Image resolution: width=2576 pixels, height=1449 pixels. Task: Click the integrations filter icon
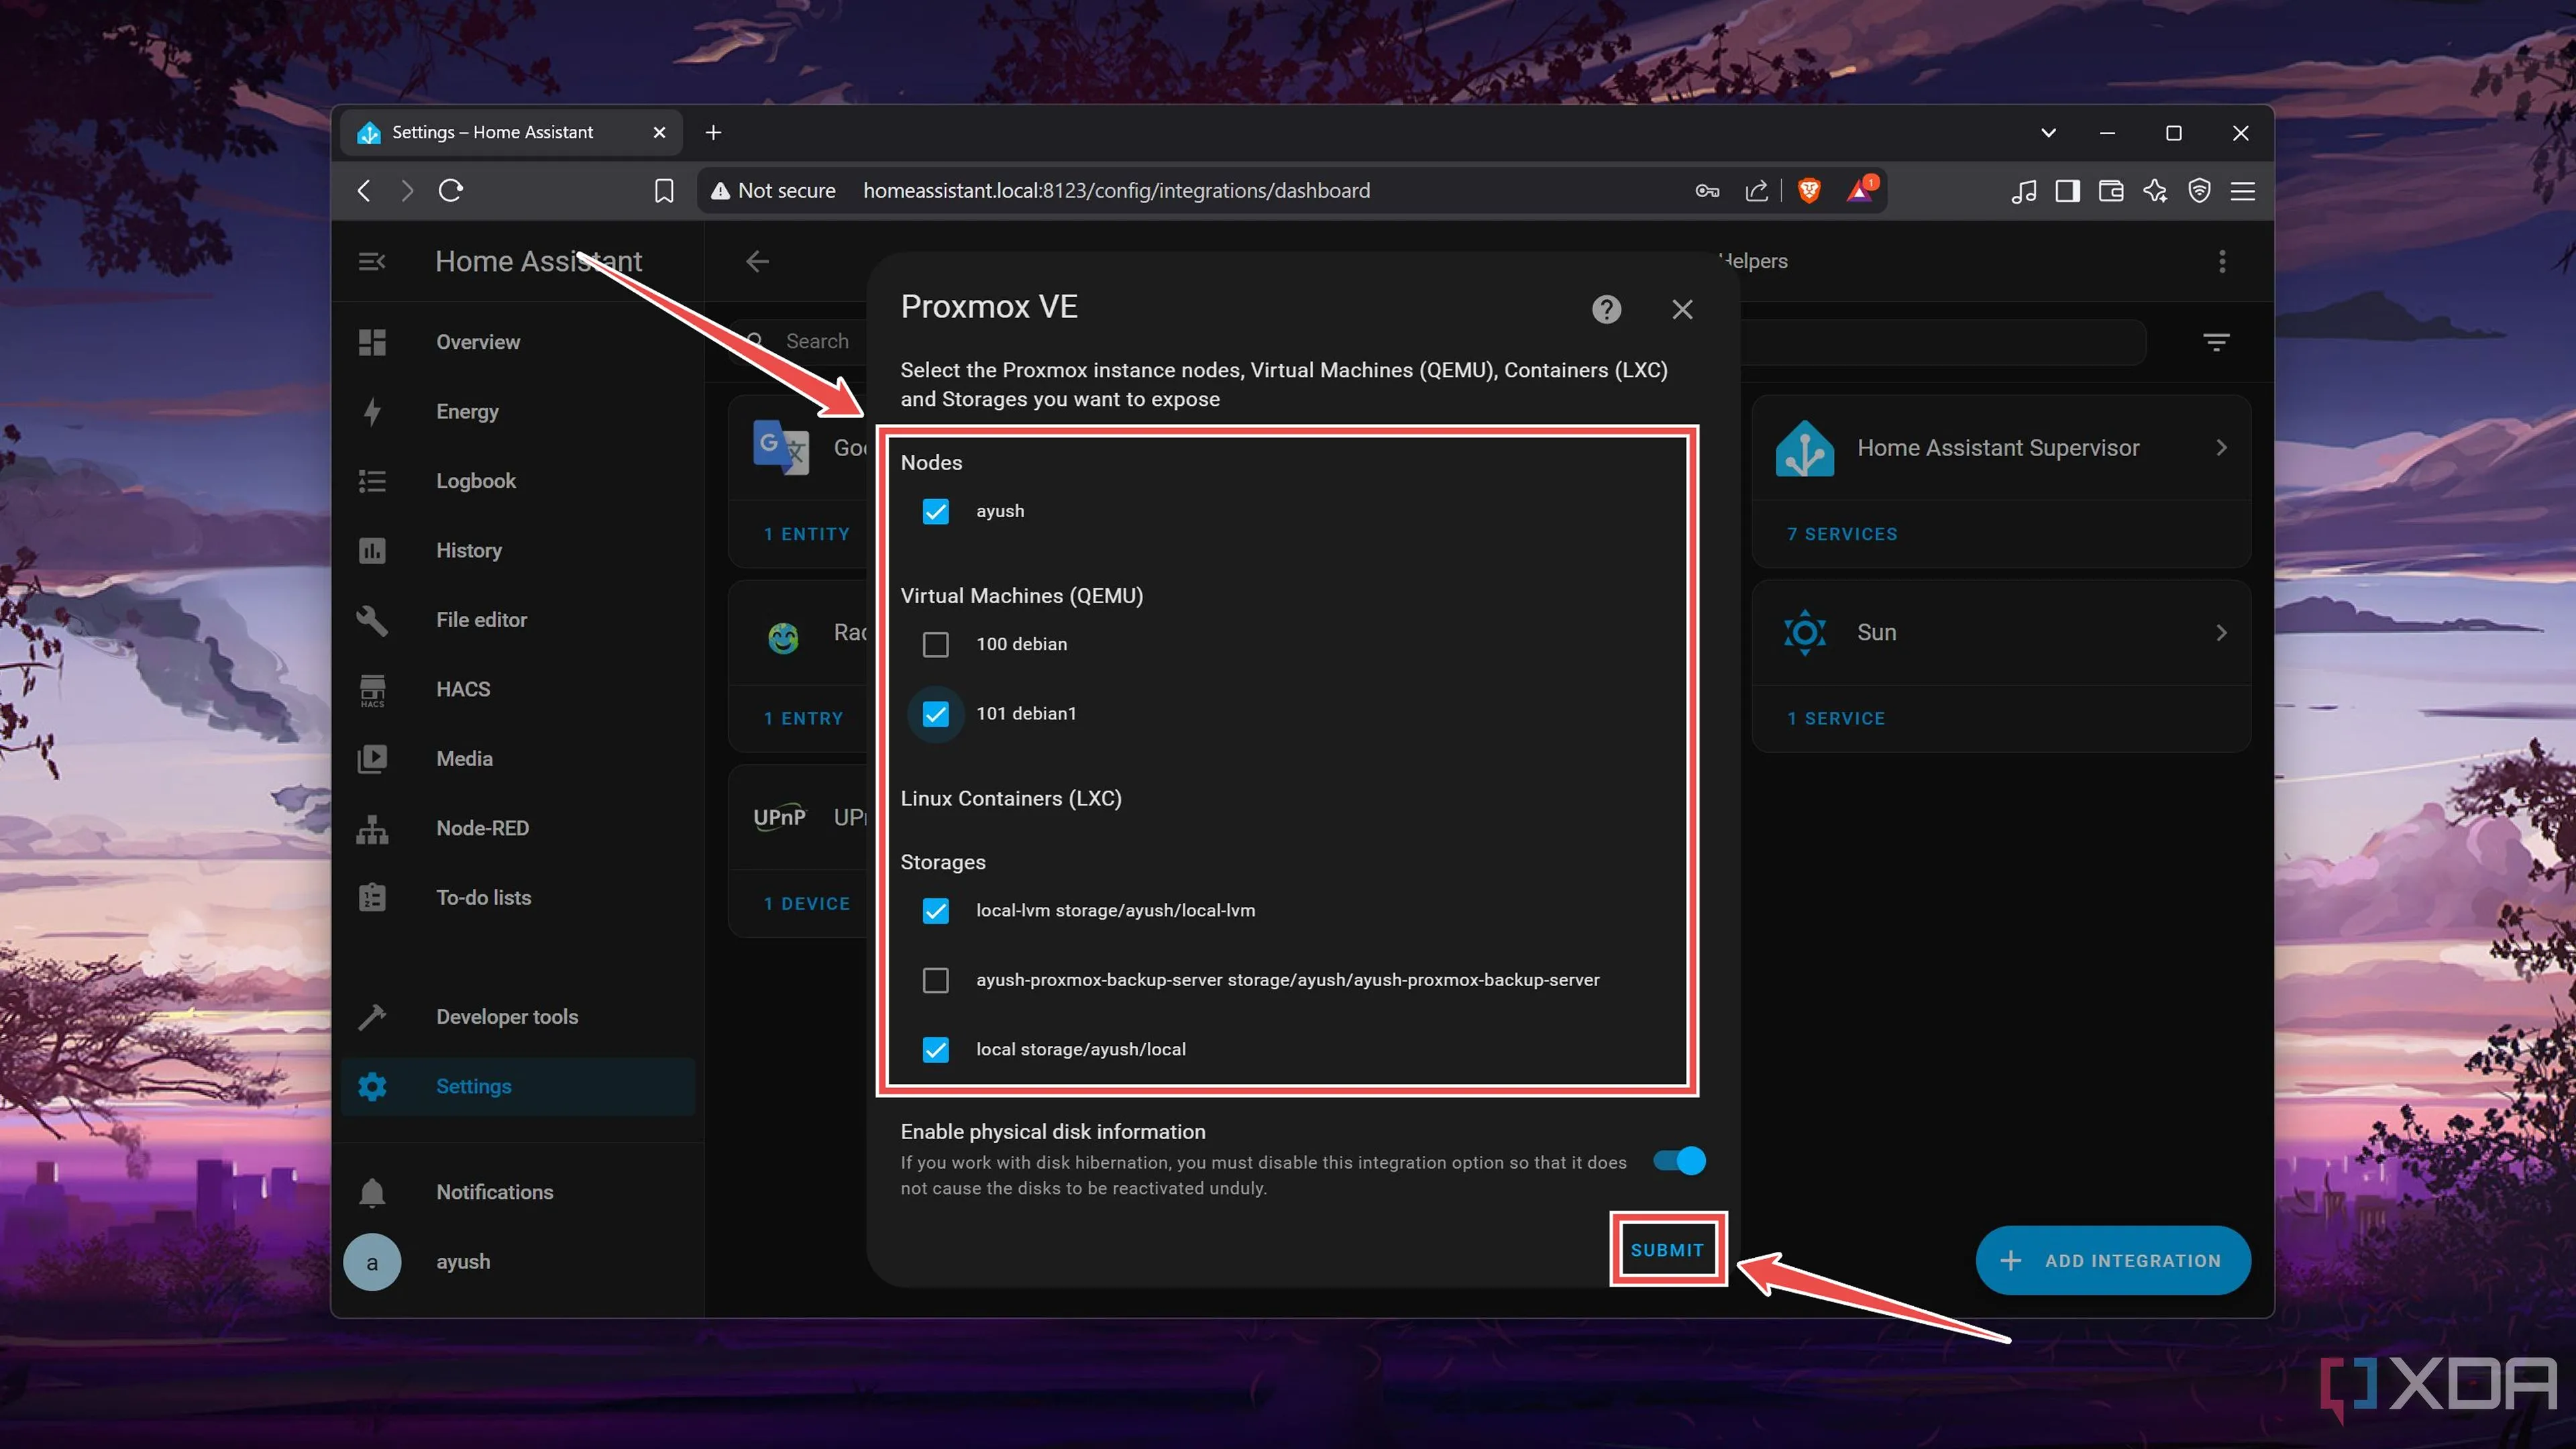2216,342
